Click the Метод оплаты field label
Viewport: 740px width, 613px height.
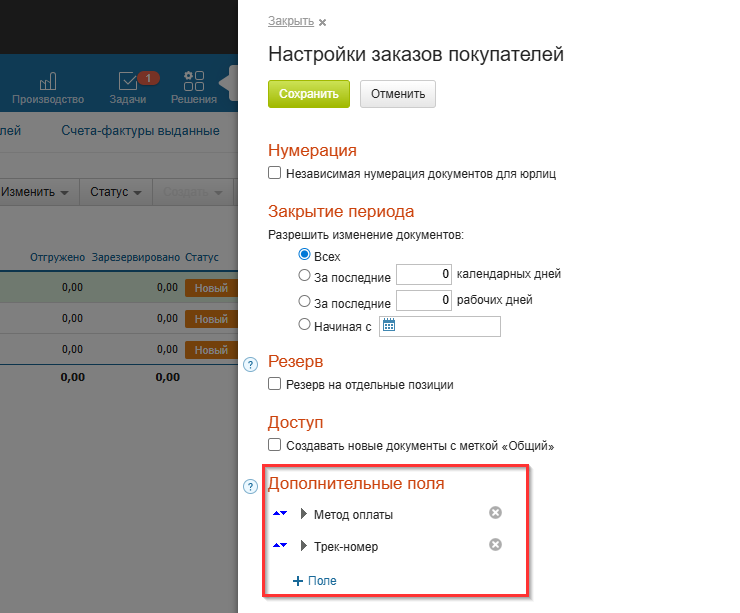click(353, 515)
